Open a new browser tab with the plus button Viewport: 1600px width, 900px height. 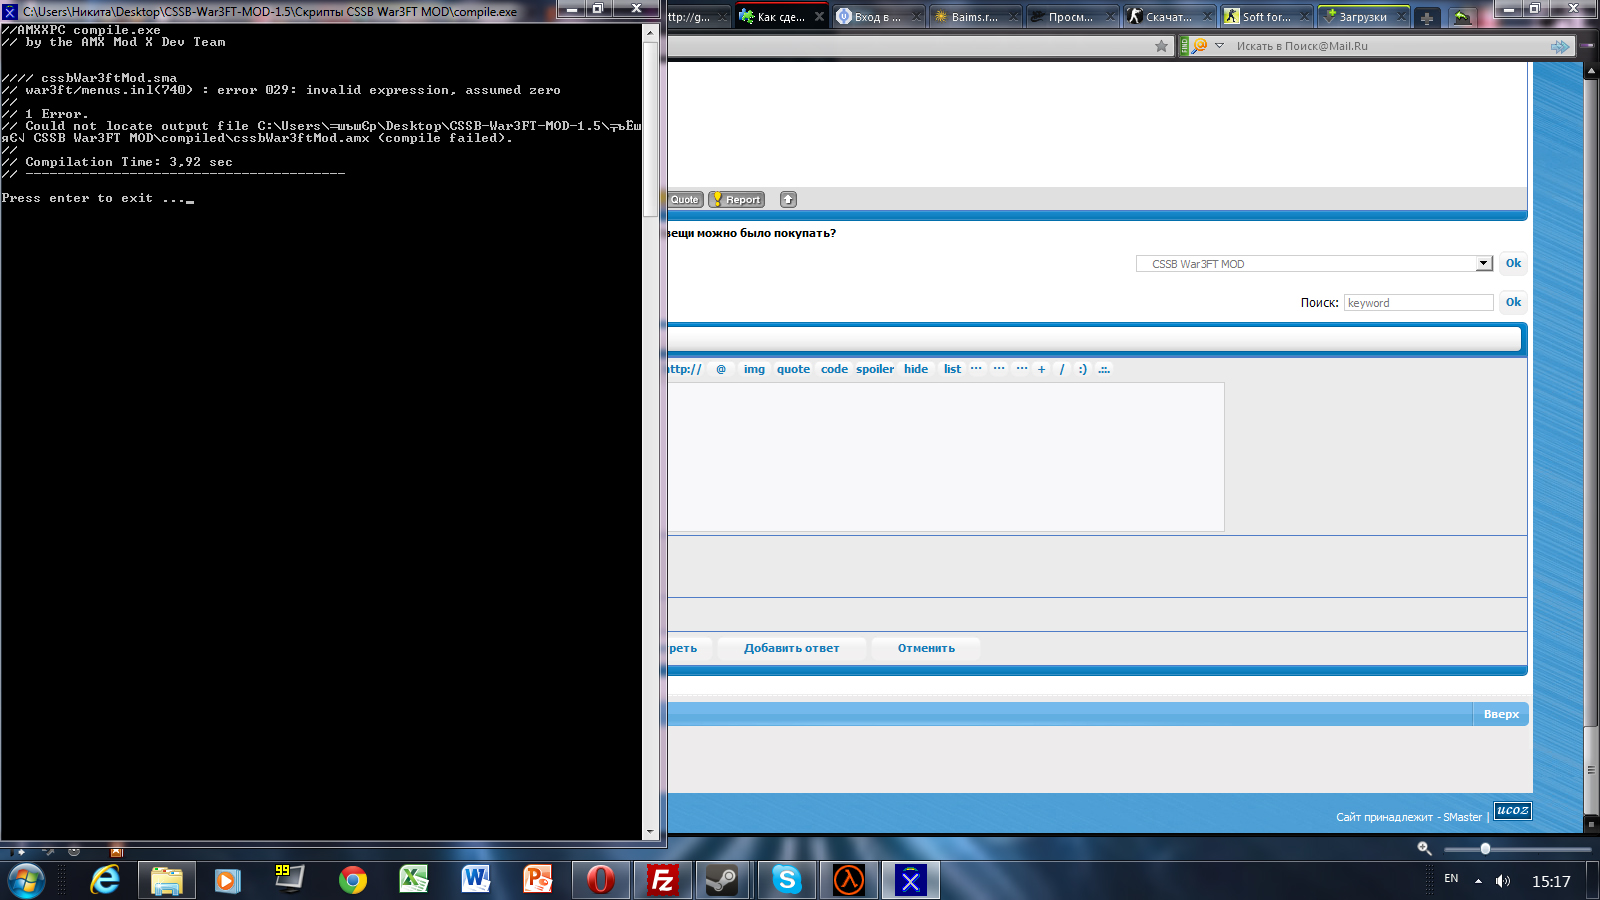(1427, 18)
